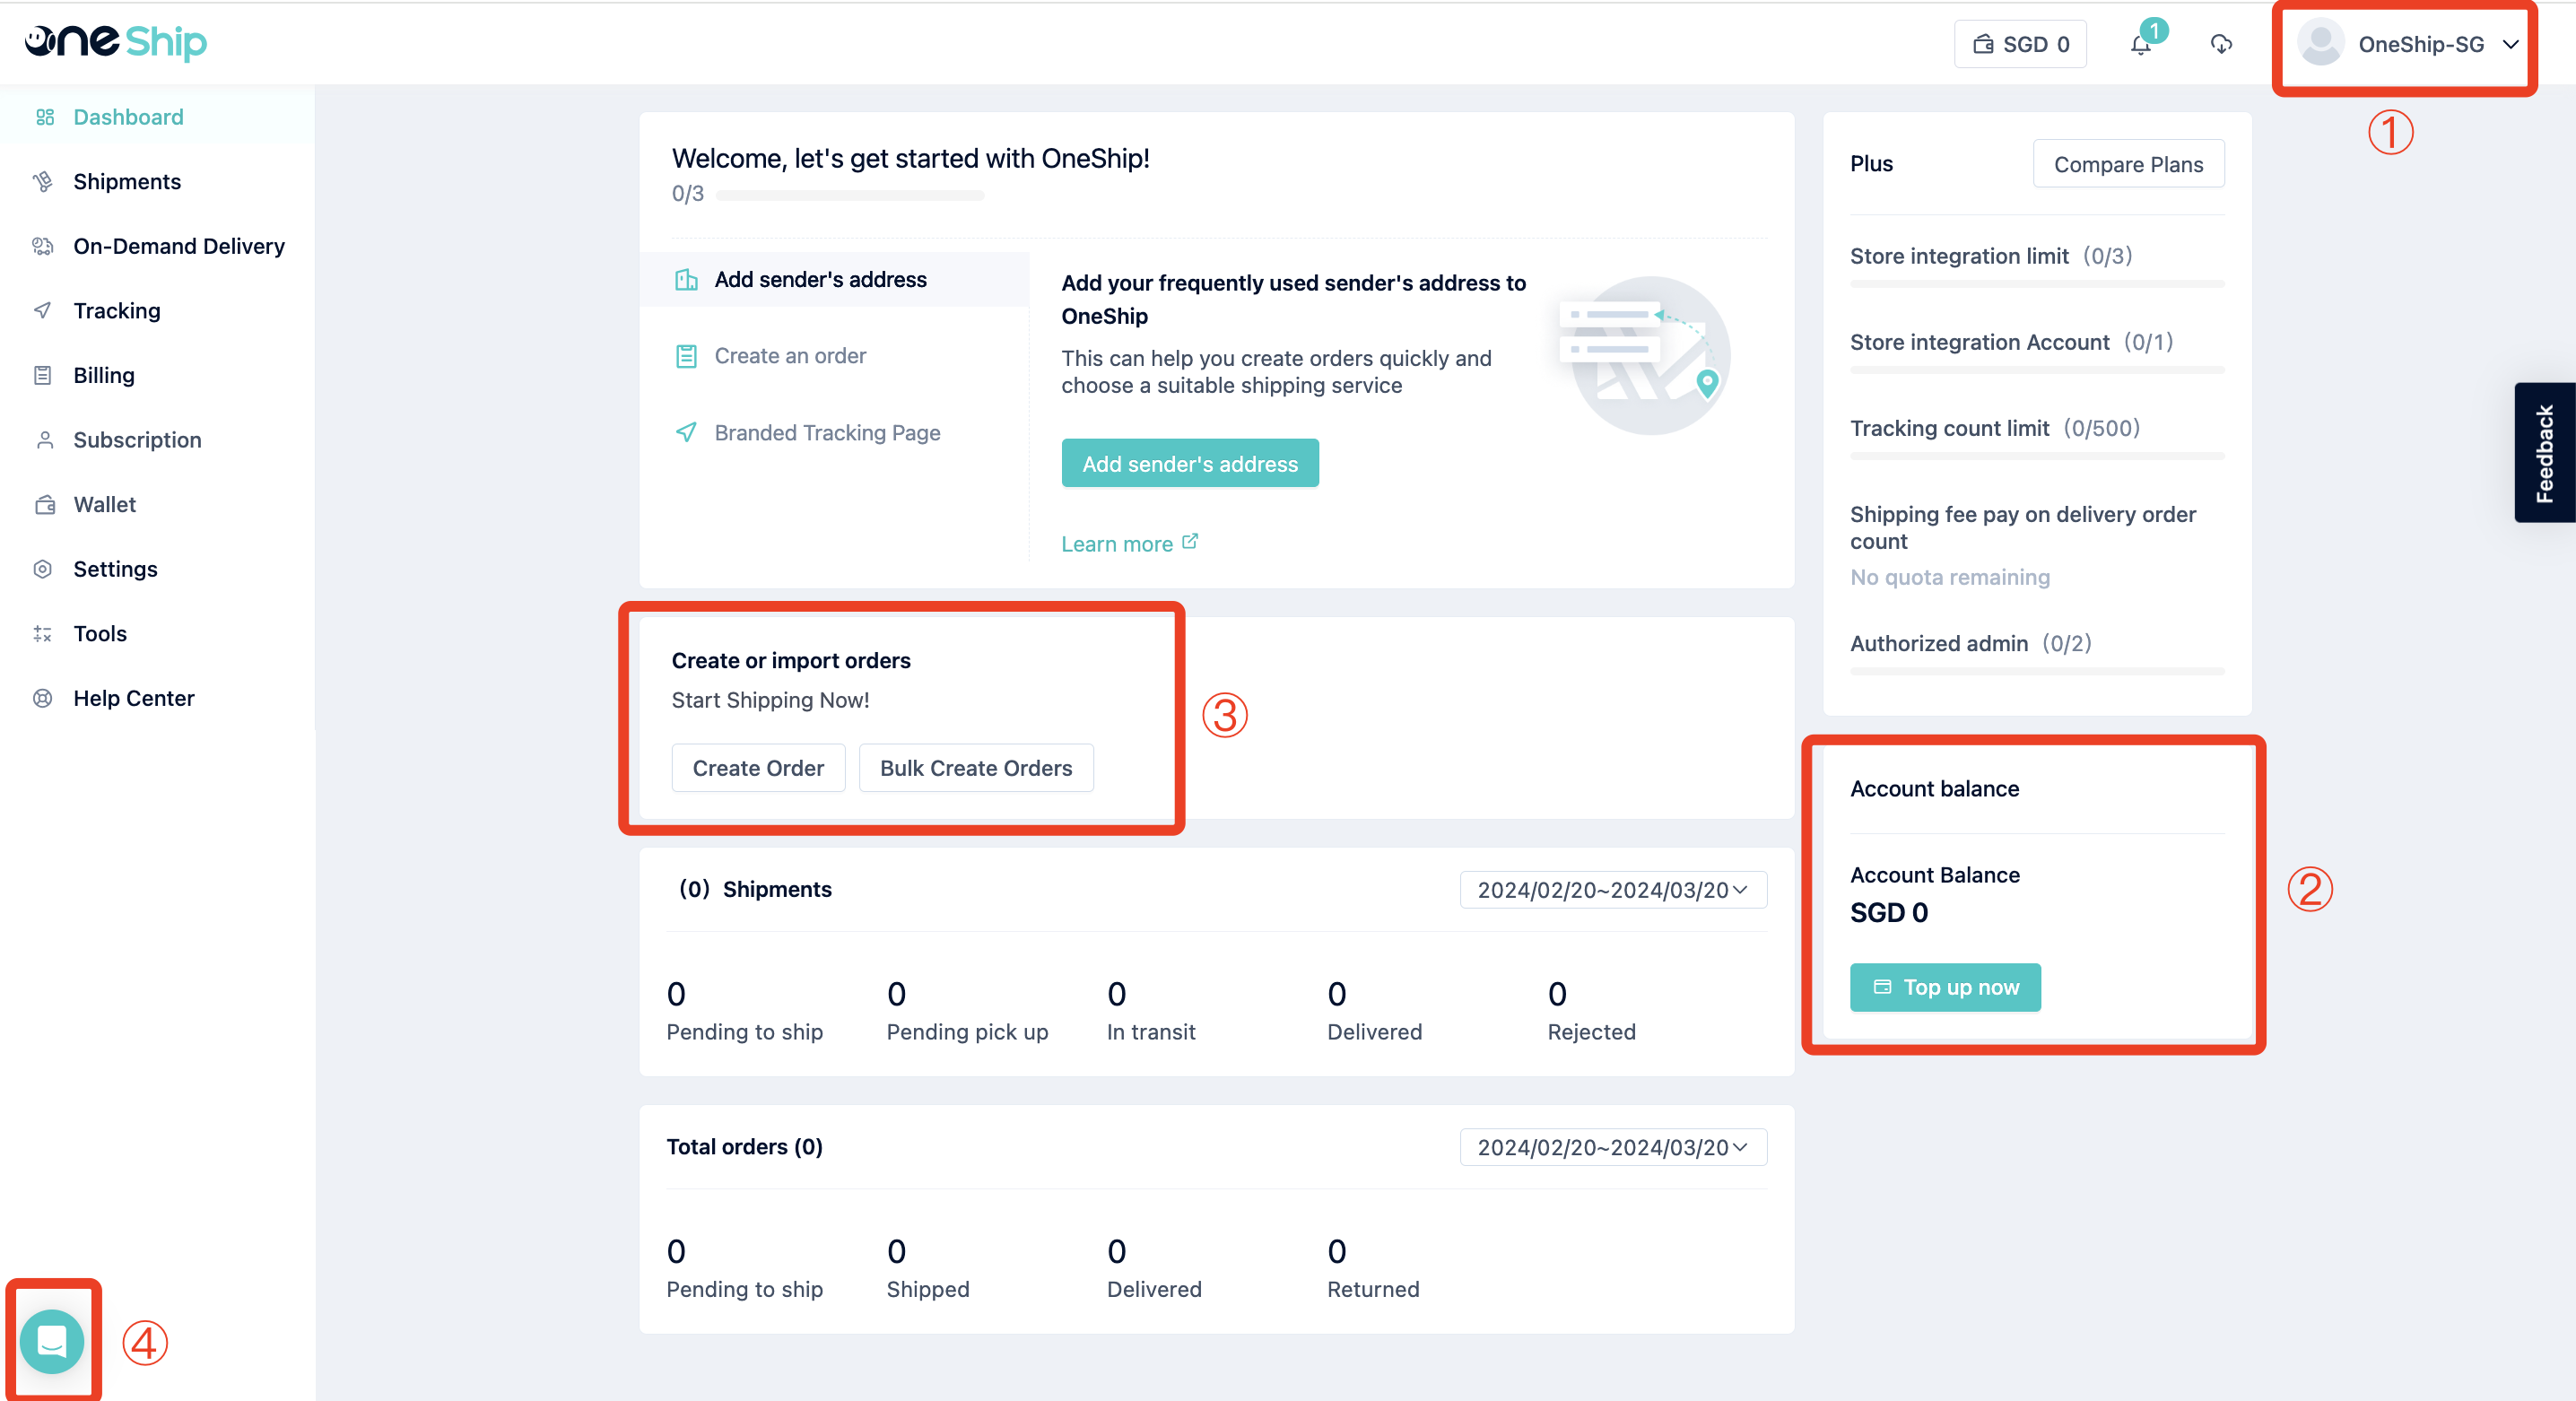Click the Subscription person icon

click(x=44, y=440)
